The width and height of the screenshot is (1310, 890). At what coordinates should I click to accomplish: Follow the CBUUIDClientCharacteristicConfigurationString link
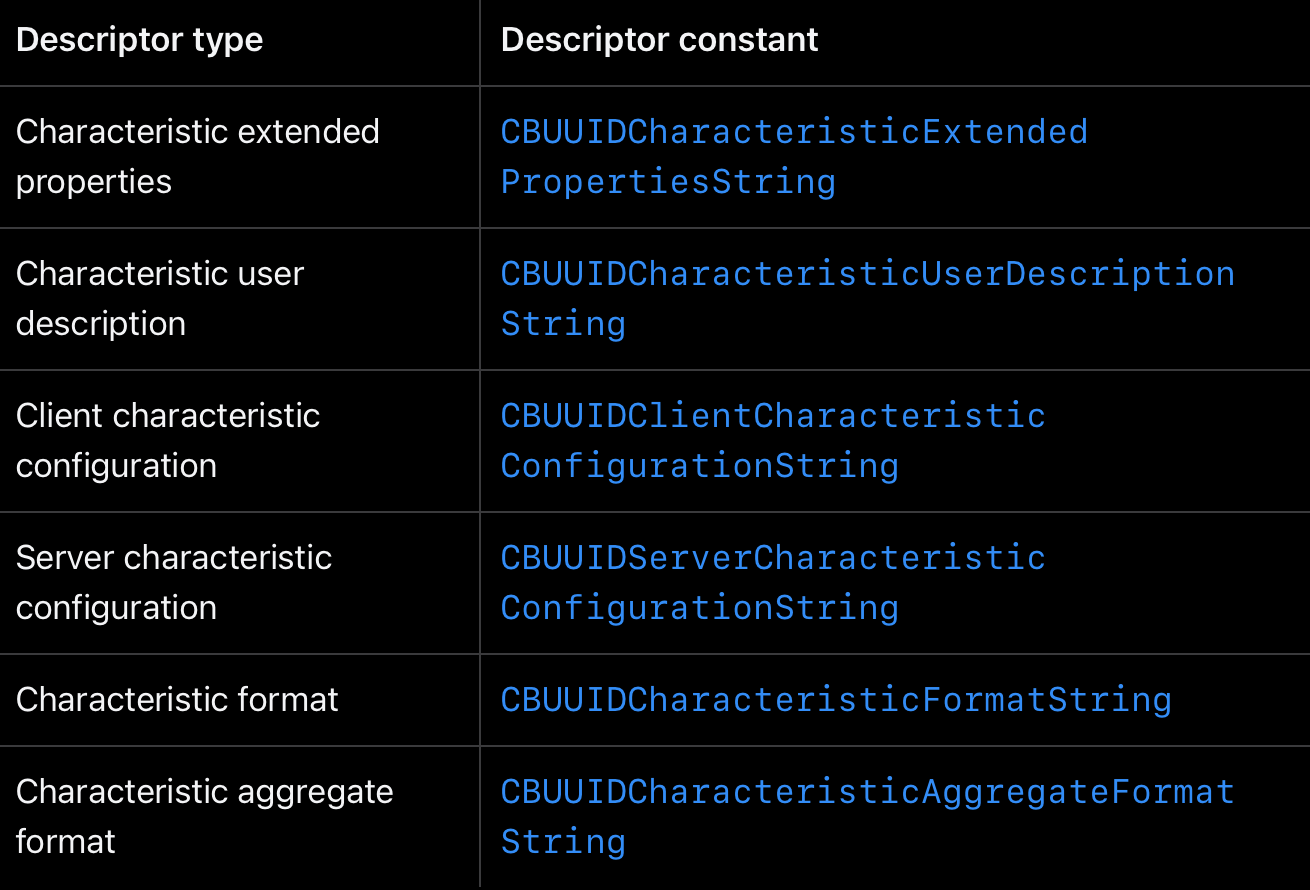773,441
